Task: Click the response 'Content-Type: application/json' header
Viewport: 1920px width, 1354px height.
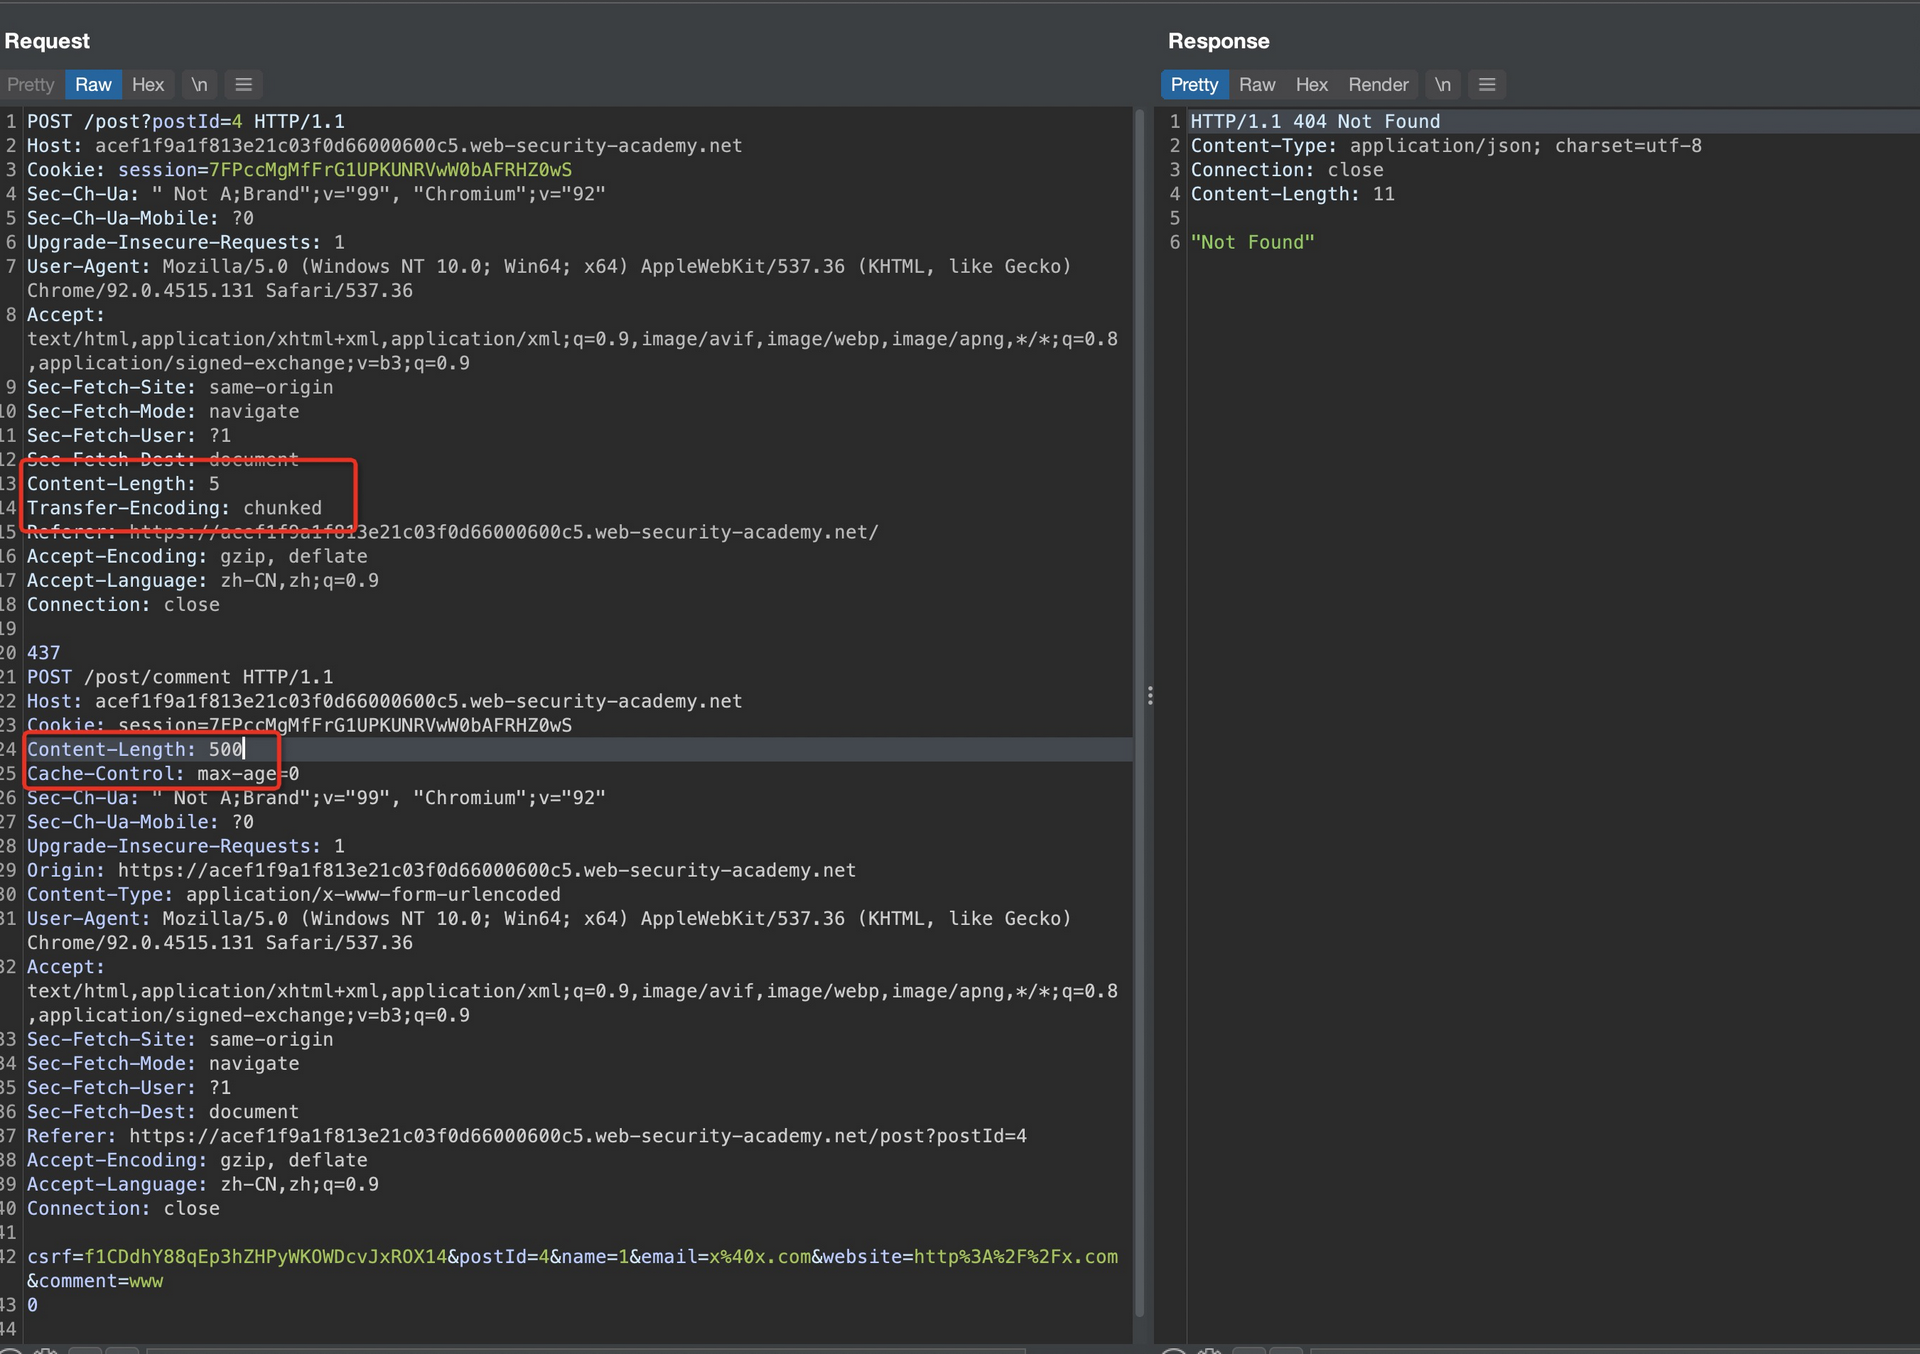Action: [x=1446, y=146]
